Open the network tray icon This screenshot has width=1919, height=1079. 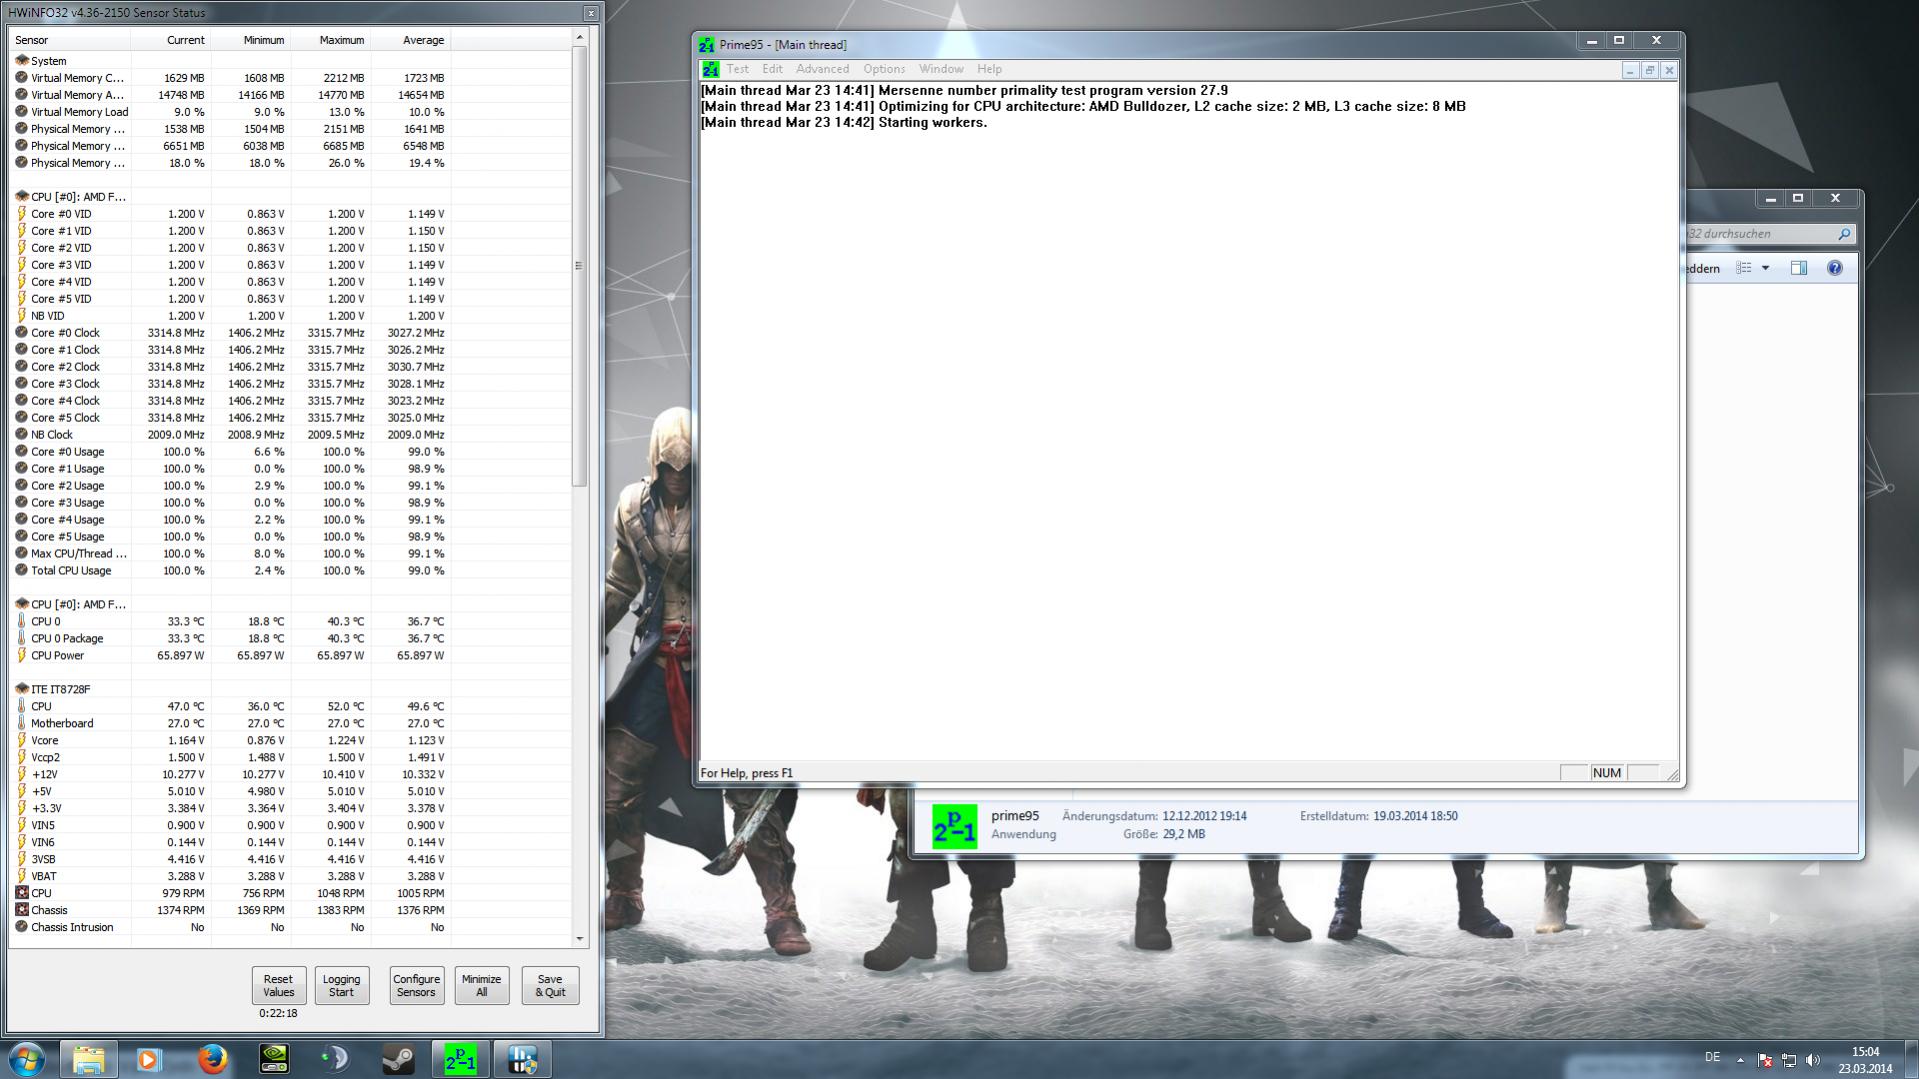click(1789, 1060)
